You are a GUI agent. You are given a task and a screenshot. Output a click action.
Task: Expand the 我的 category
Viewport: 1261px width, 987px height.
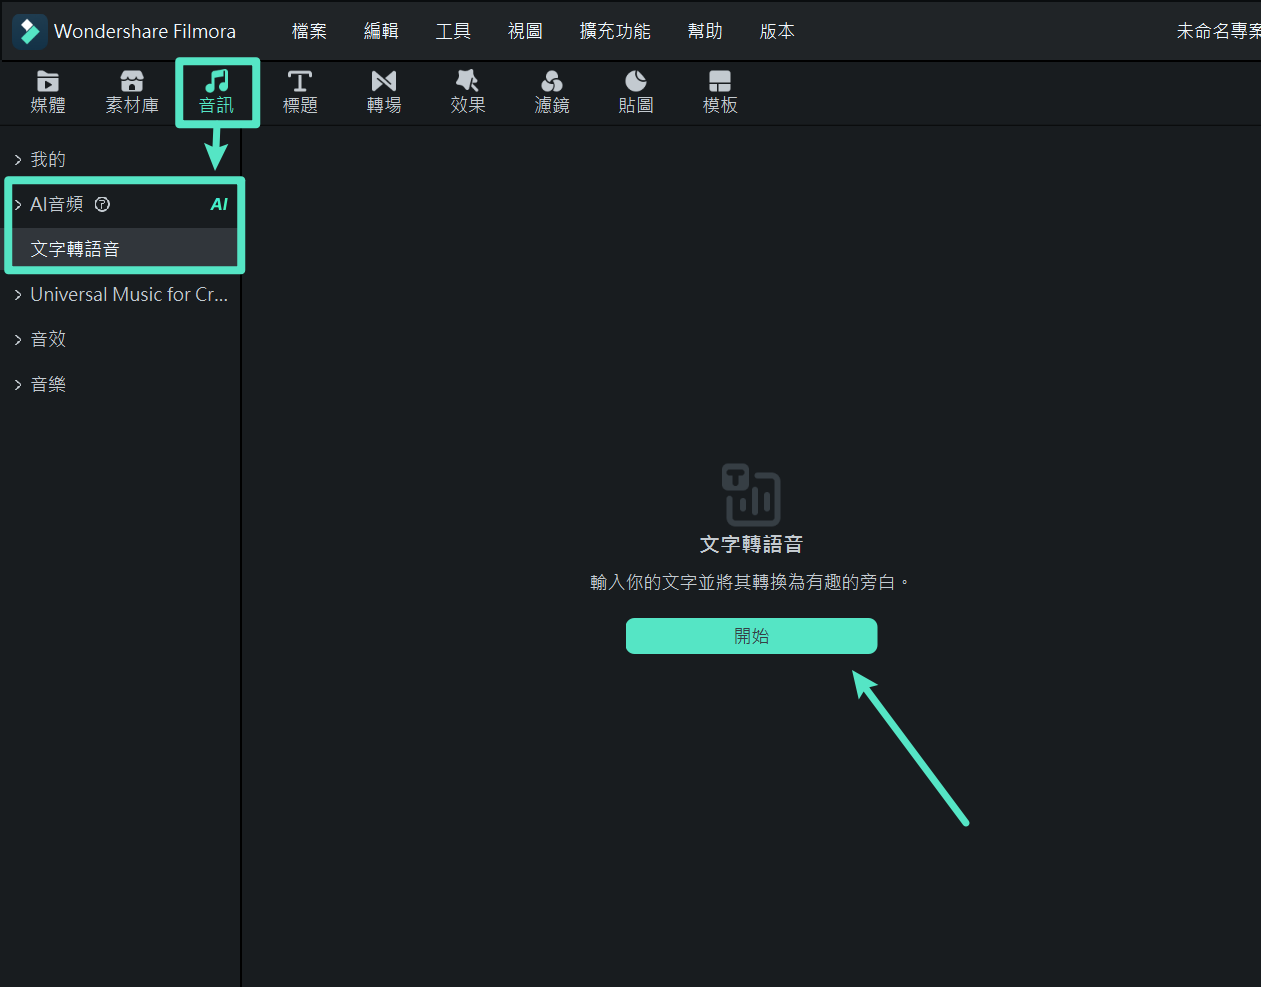18,159
